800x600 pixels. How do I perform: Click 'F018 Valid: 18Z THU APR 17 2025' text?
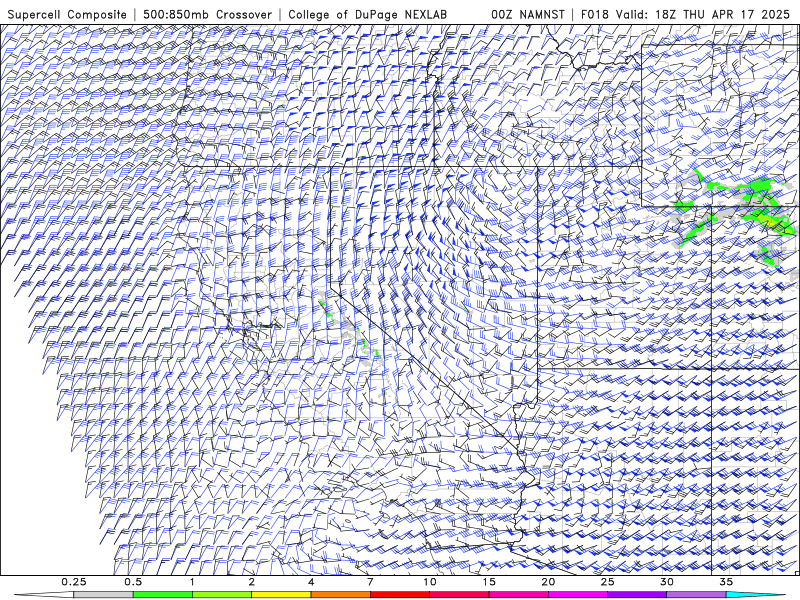coord(686,14)
